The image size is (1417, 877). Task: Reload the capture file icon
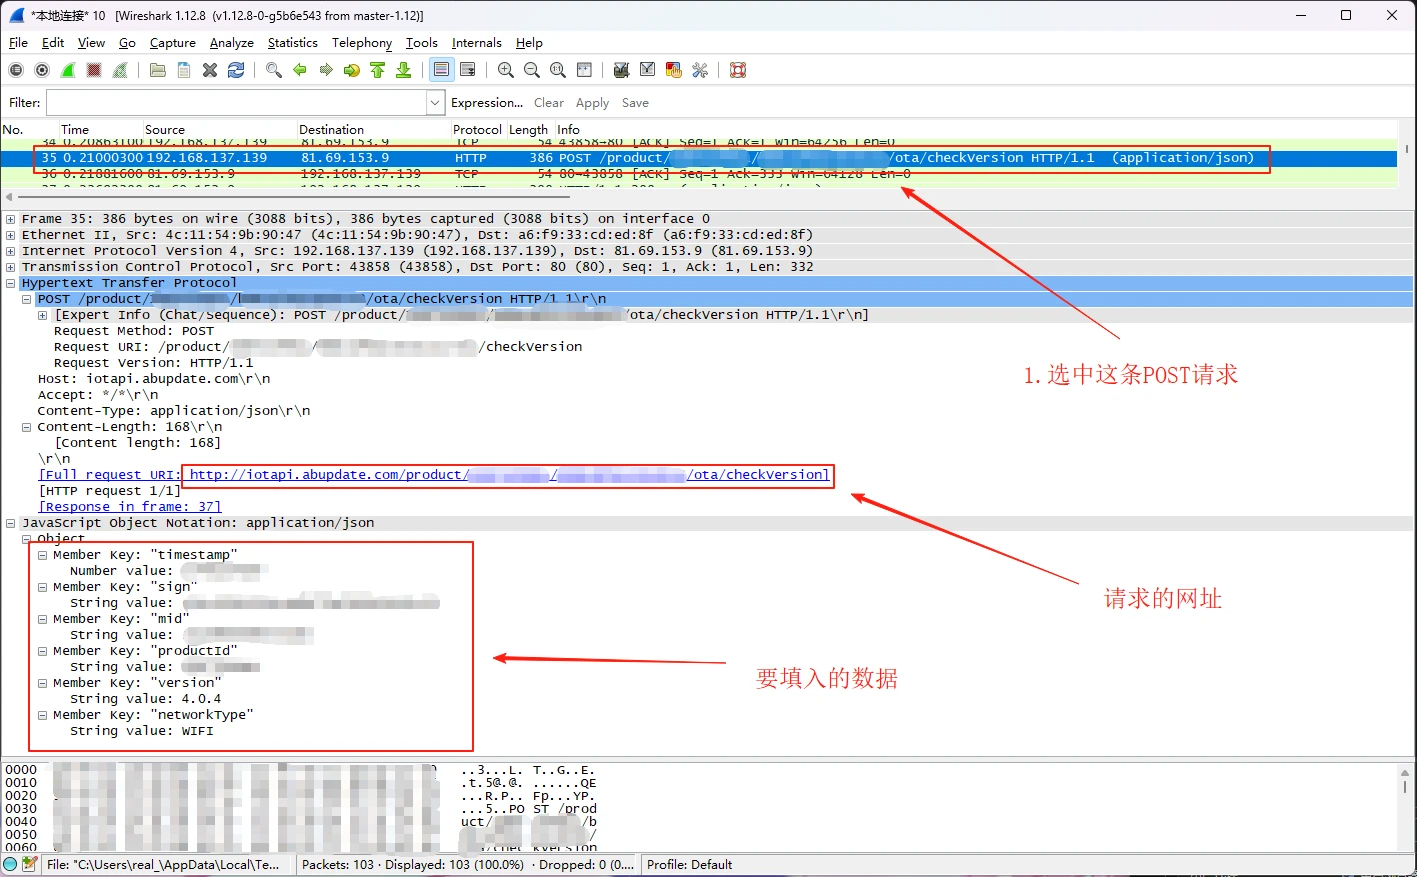point(236,70)
